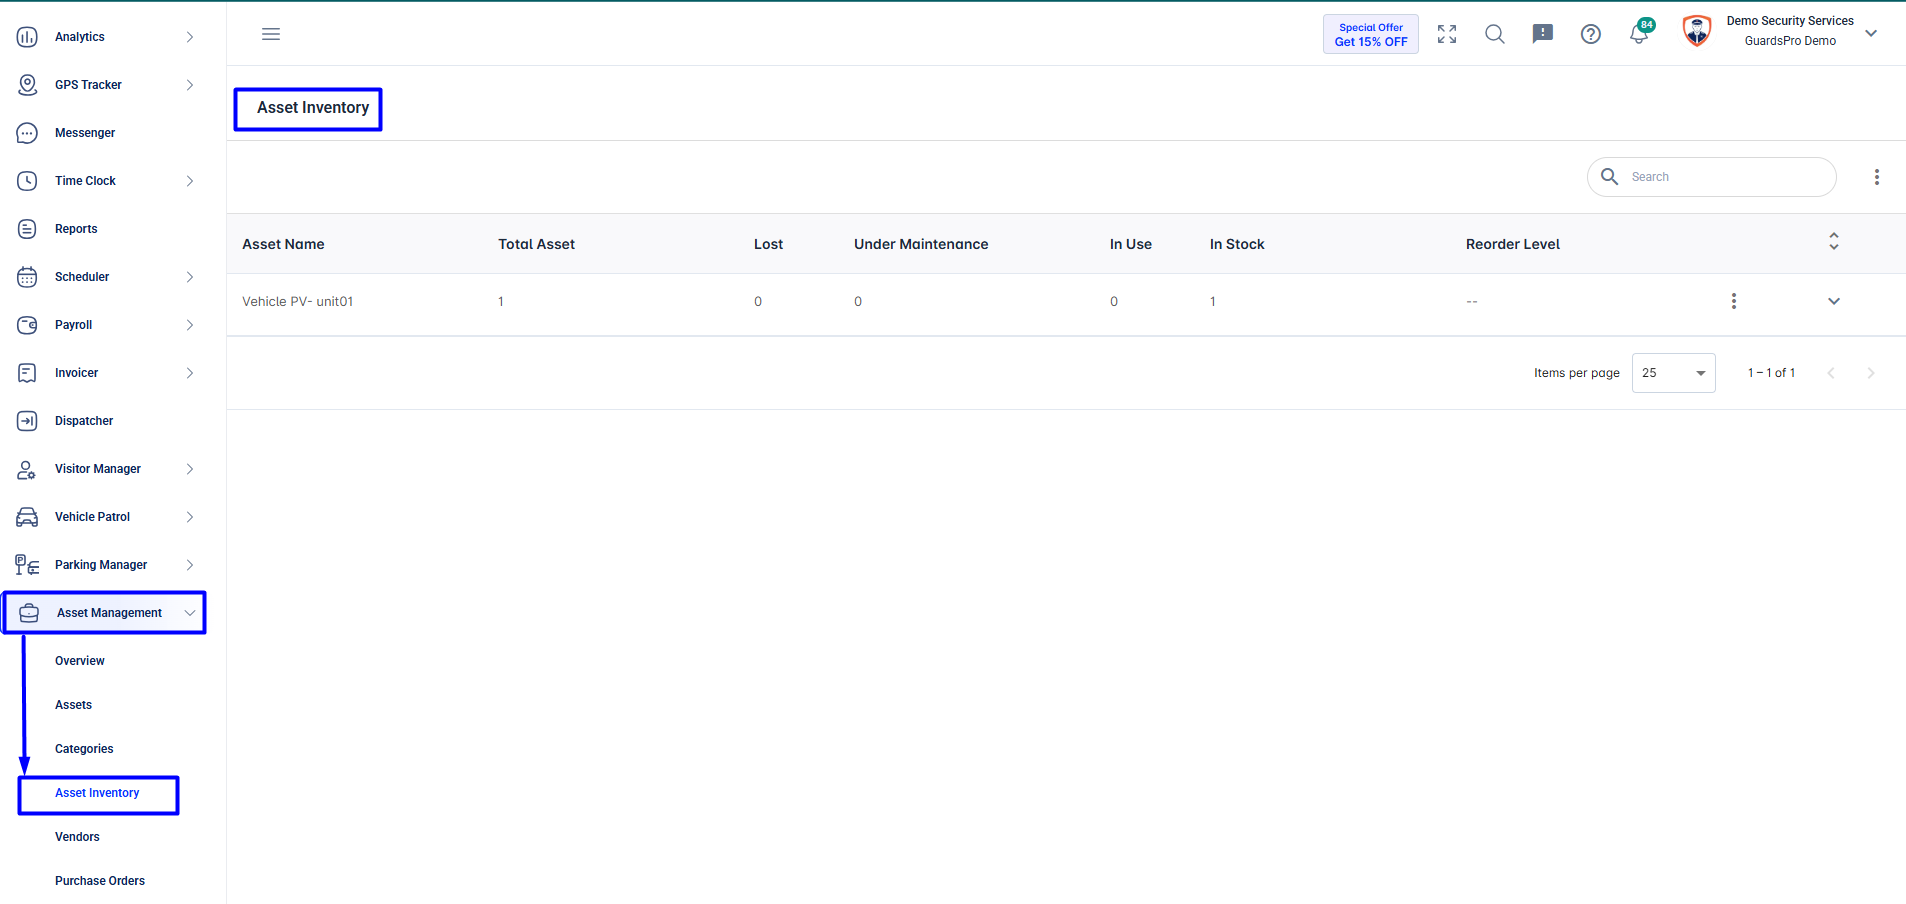The height and width of the screenshot is (904, 1906).
Task: Click the Special Offer Get 15% OFF button
Action: [x=1371, y=34]
